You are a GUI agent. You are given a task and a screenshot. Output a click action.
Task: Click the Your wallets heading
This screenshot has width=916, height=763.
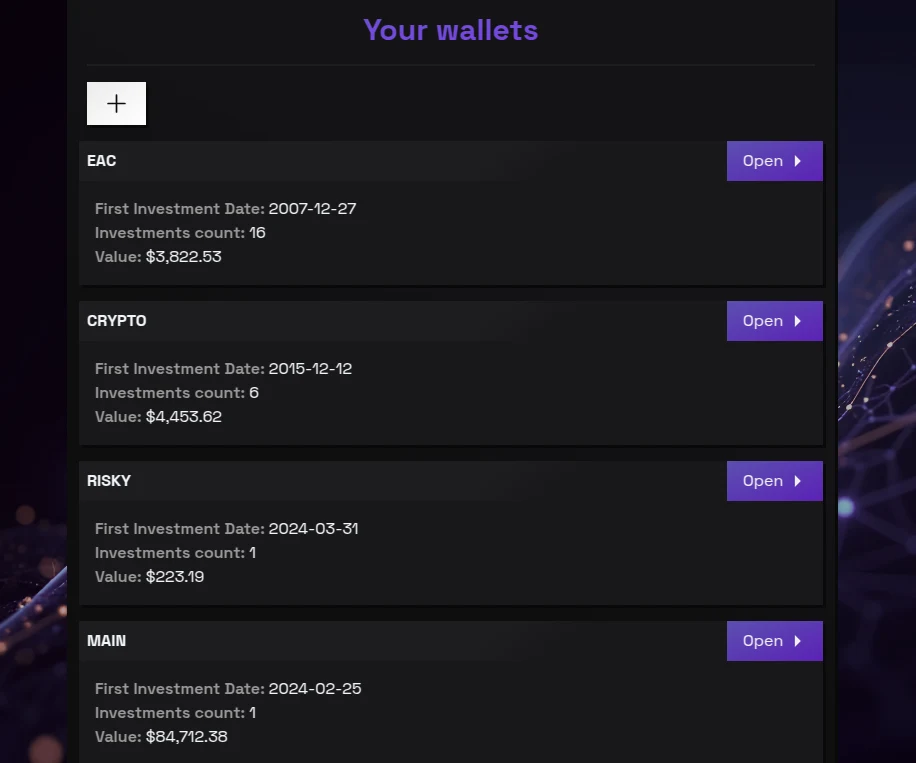(450, 30)
